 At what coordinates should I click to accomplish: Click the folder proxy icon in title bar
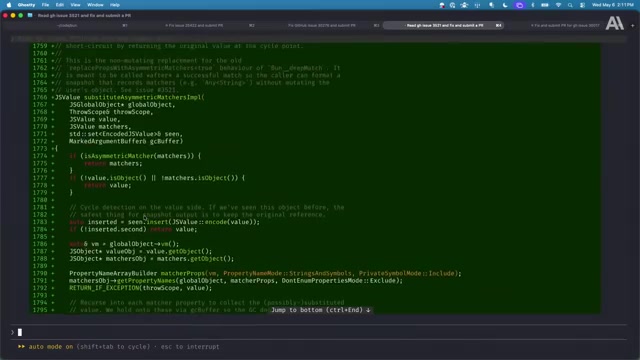(x=30, y=15)
